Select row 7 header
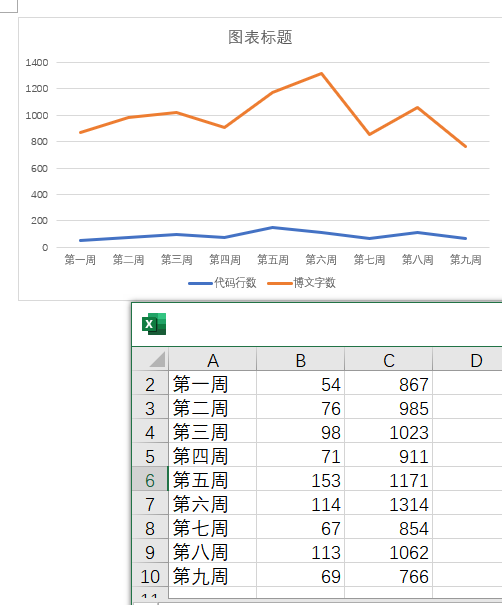Screen dimensions: 502x605 [150, 503]
